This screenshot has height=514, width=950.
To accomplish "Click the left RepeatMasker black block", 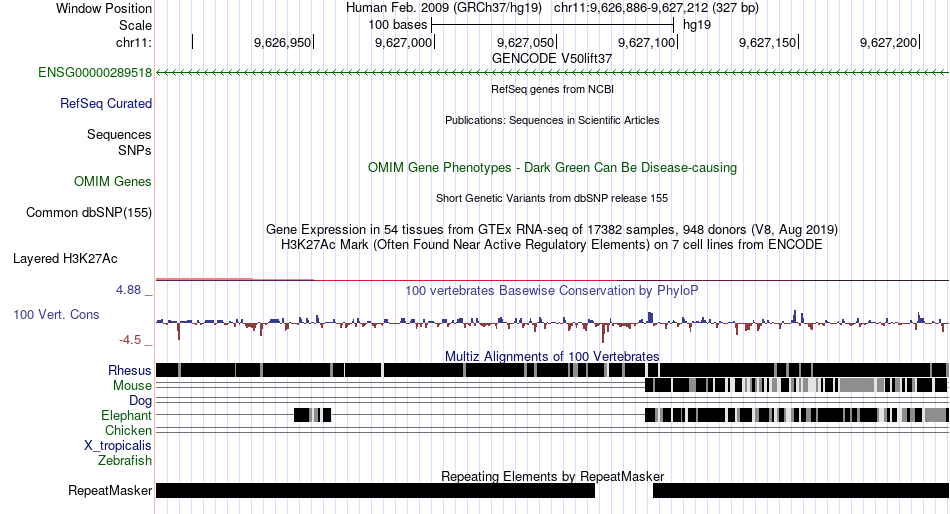I will (376, 490).
